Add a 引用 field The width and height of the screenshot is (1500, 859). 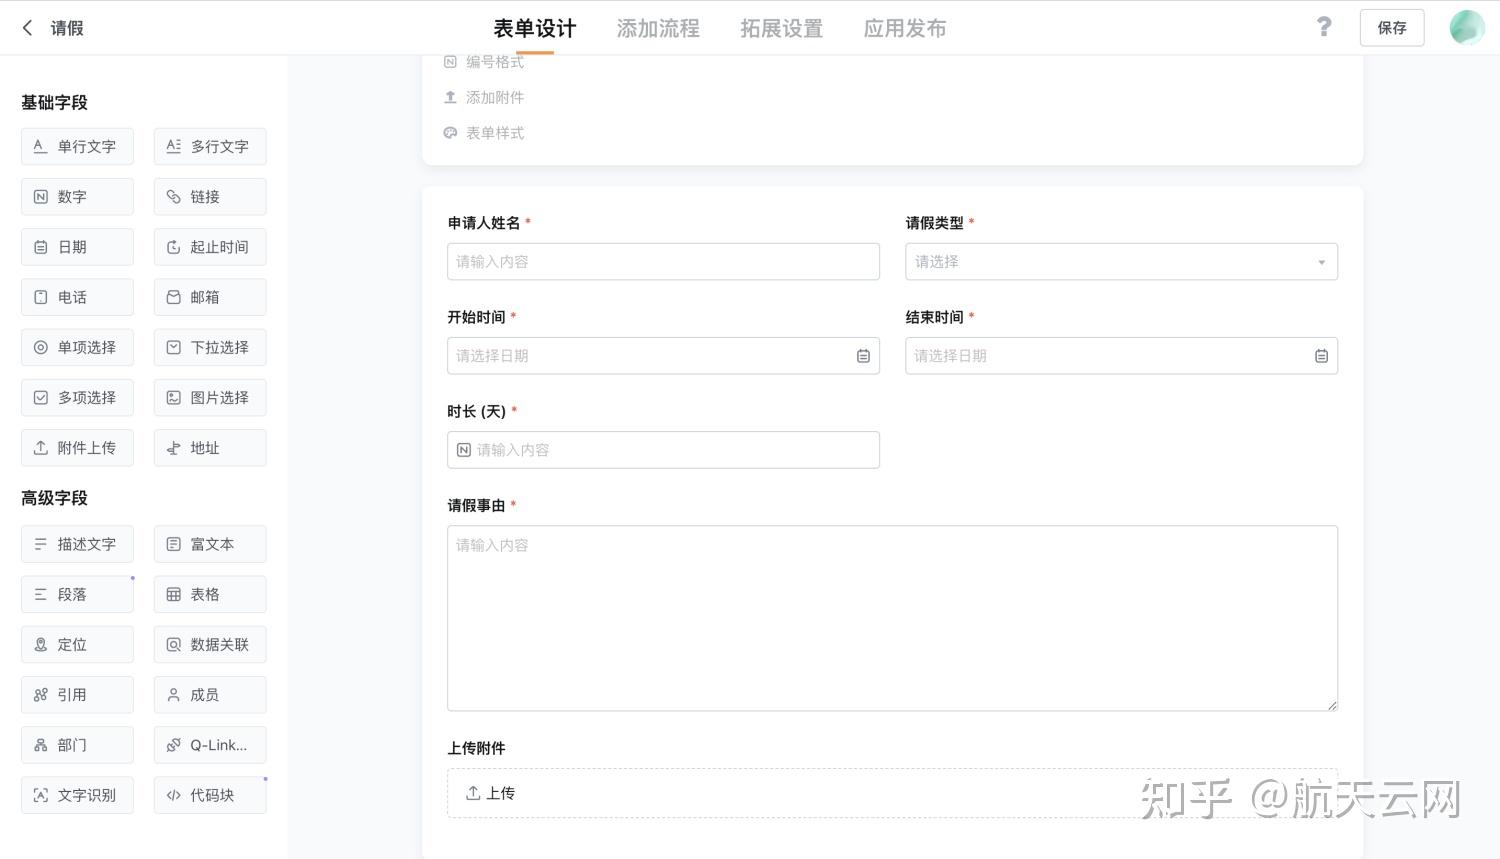coord(77,695)
